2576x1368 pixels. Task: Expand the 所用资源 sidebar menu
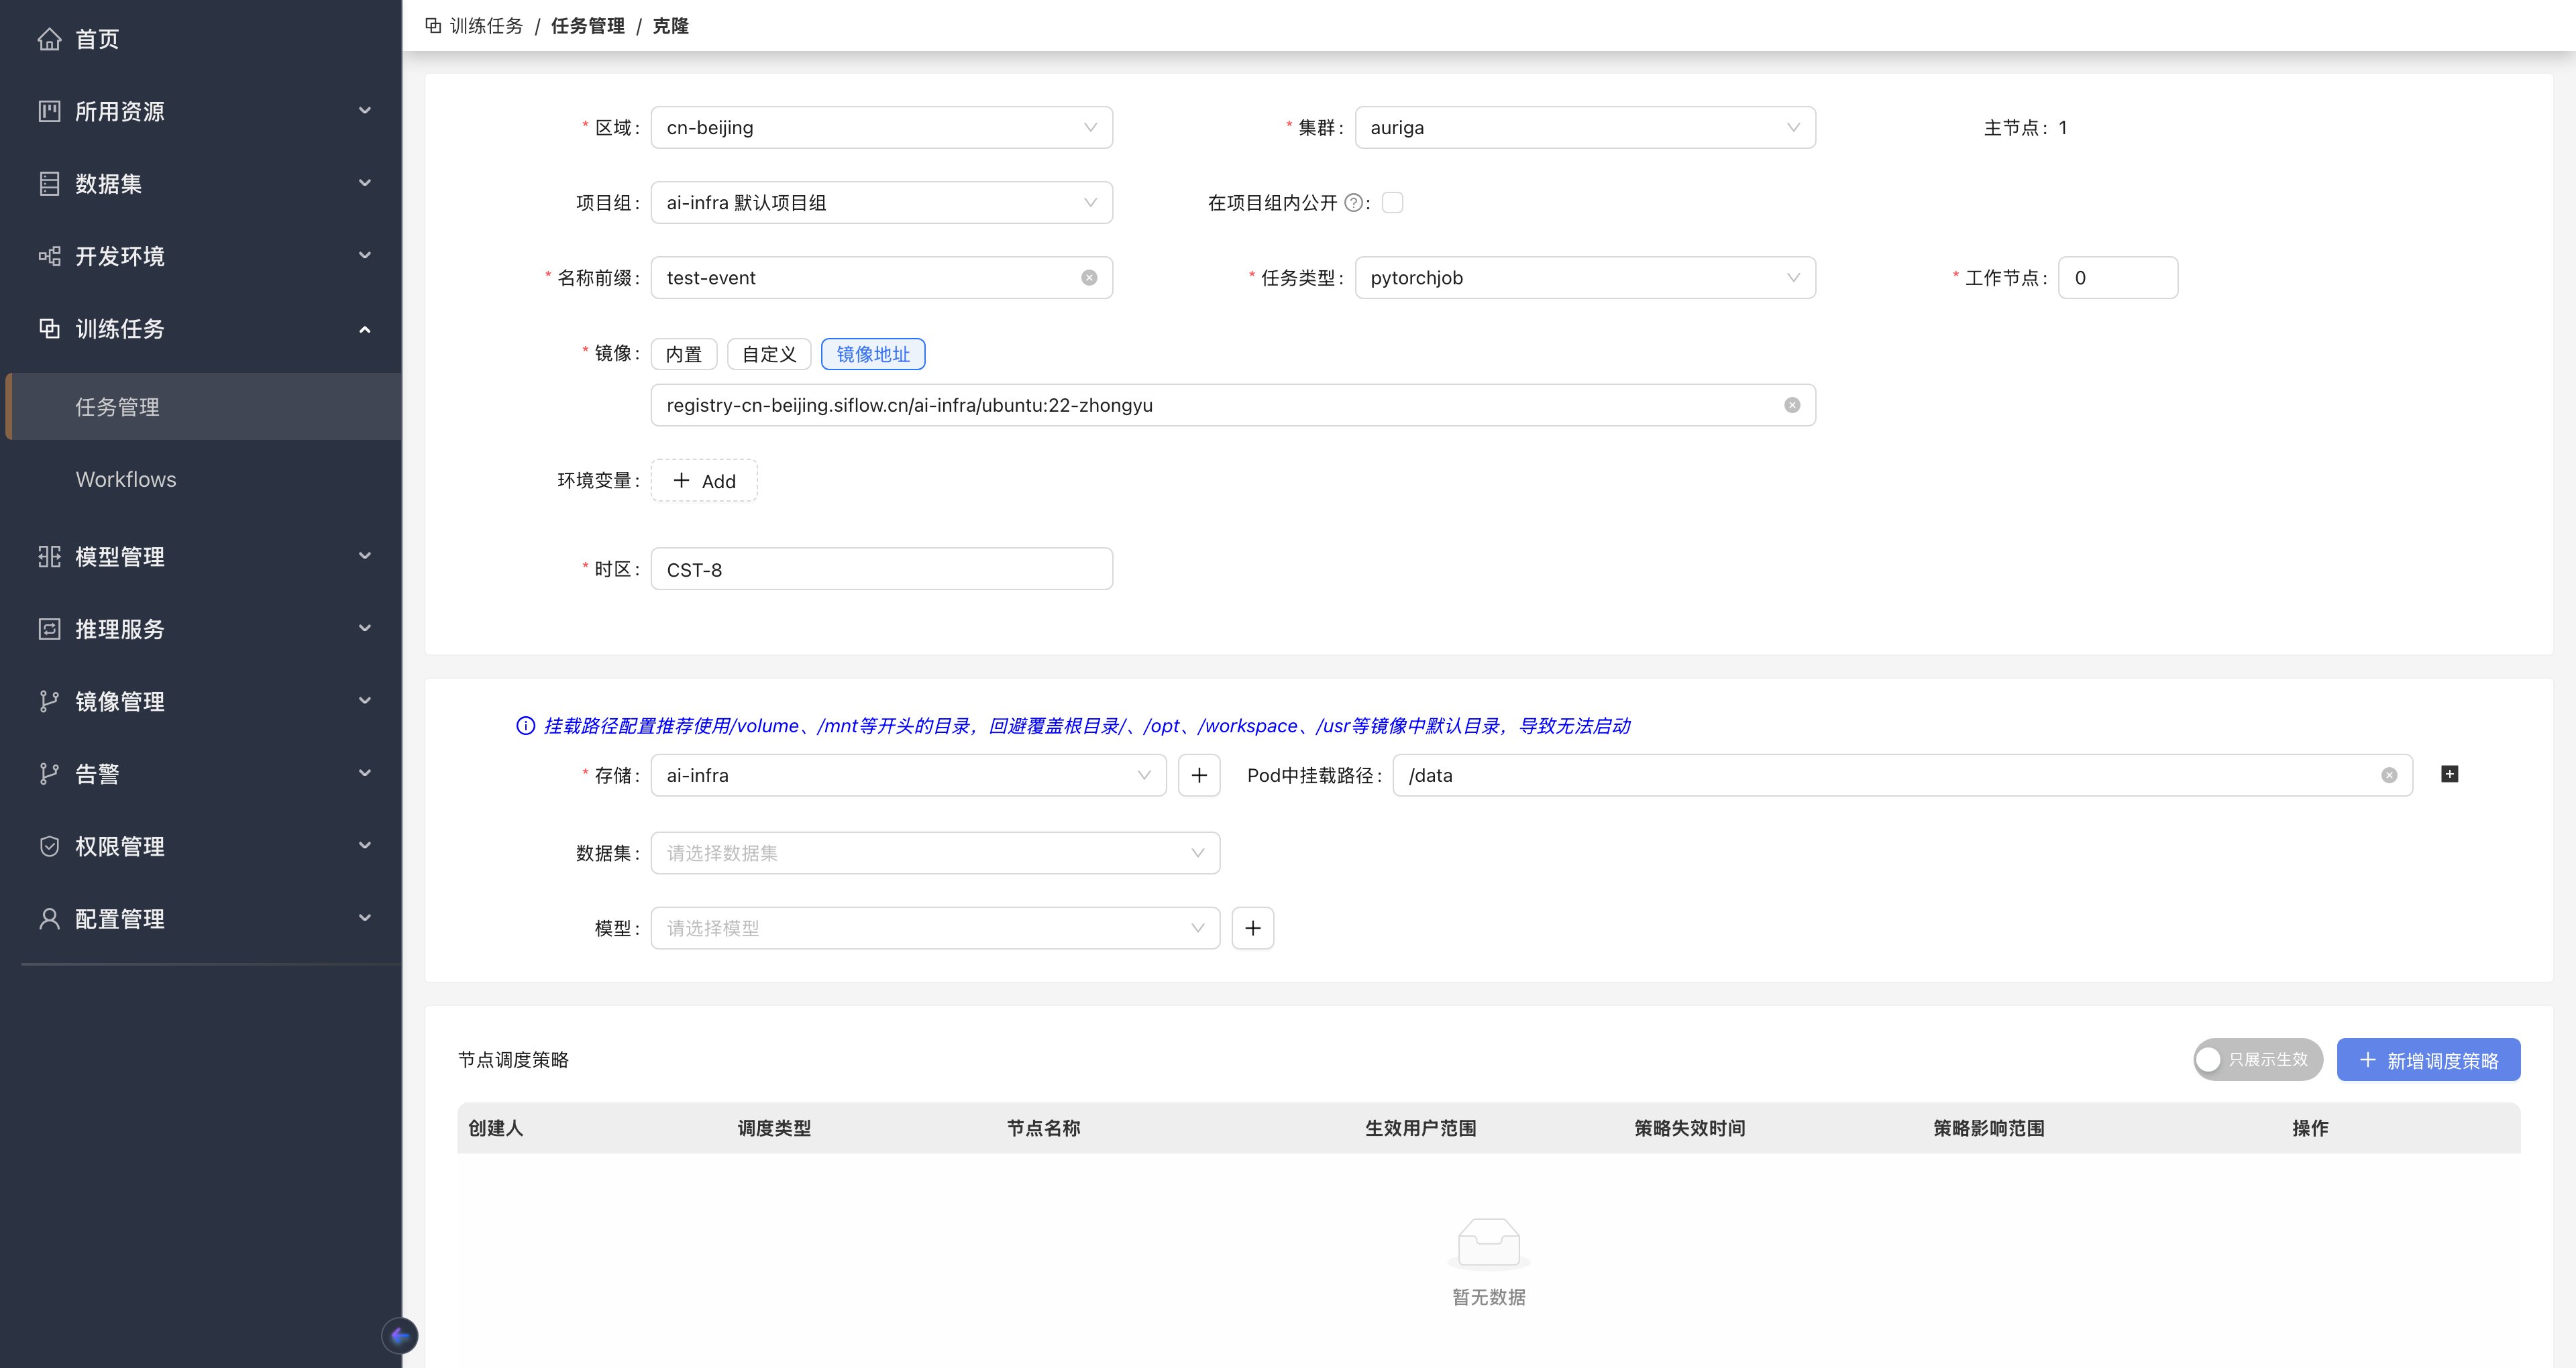point(365,111)
